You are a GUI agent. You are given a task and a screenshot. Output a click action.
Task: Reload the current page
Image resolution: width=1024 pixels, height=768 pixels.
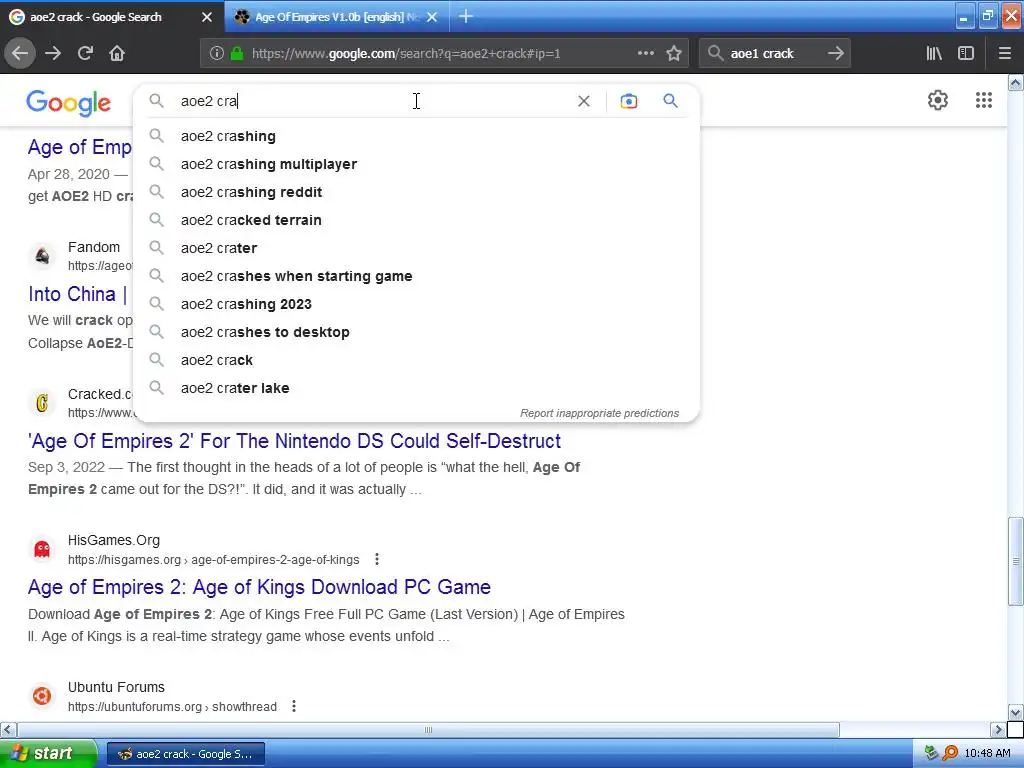coord(85,54)
